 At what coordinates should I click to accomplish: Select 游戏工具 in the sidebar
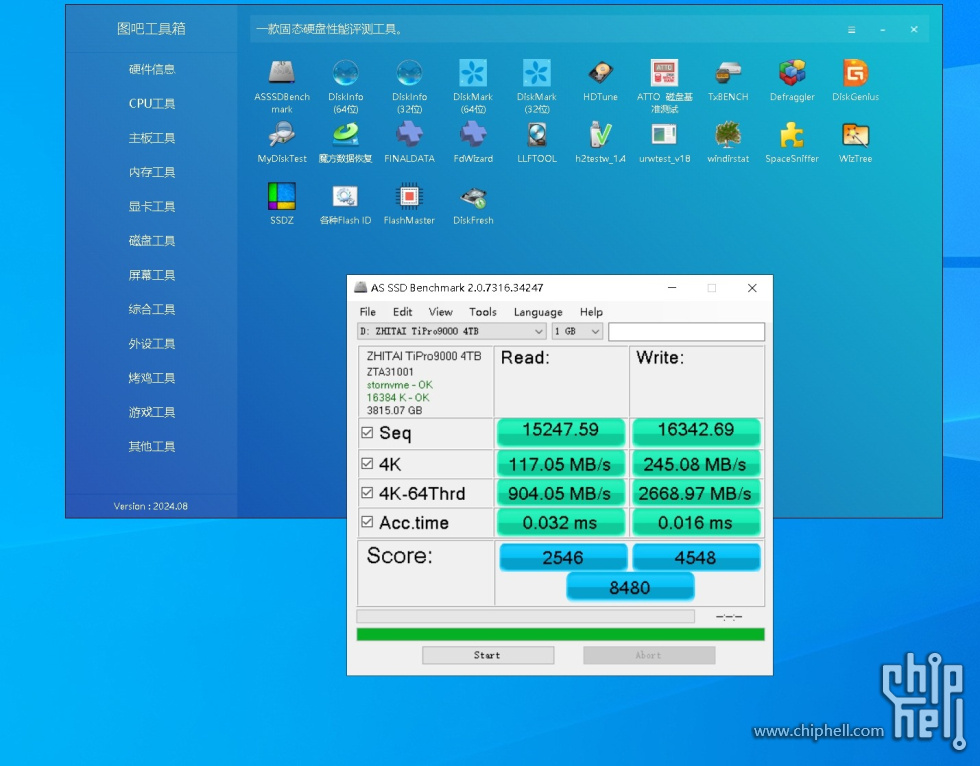pos(152,412)
